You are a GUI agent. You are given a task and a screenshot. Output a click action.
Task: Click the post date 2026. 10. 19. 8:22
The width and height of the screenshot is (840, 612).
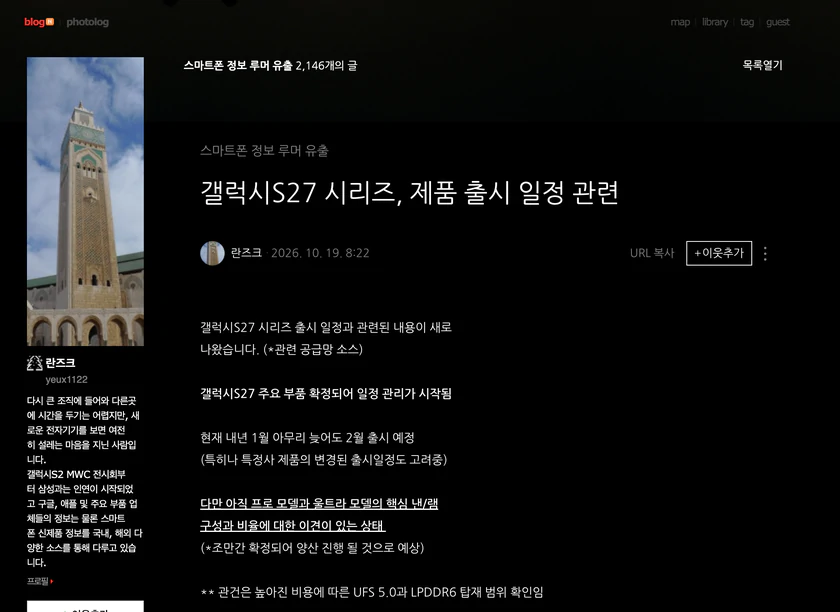pos(320,253)
